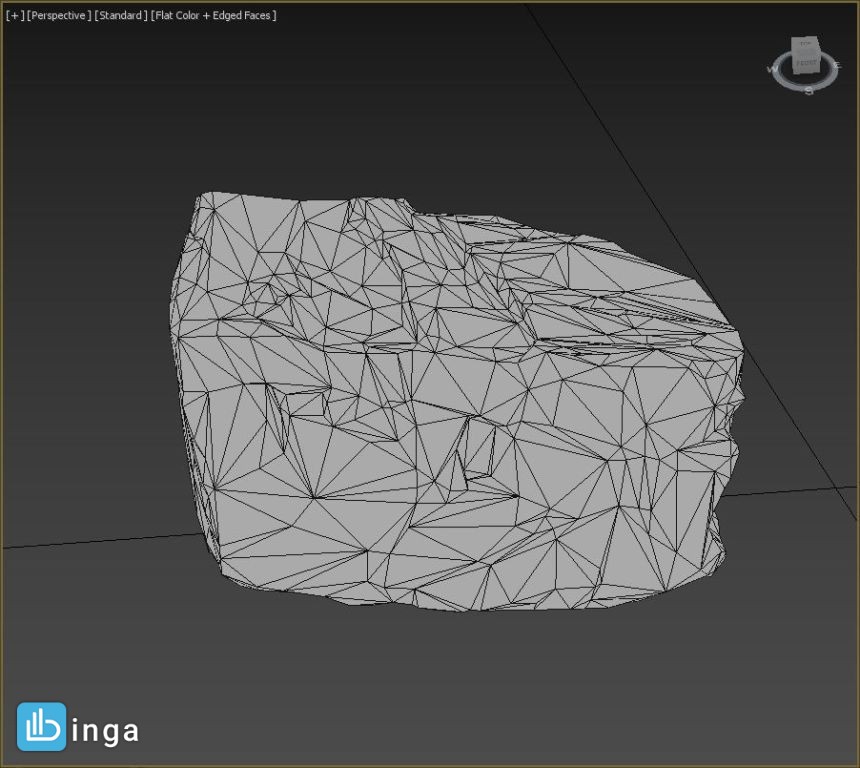Open the Perspective point-of-view menu

pyautogui.click(x=59, y=15)
